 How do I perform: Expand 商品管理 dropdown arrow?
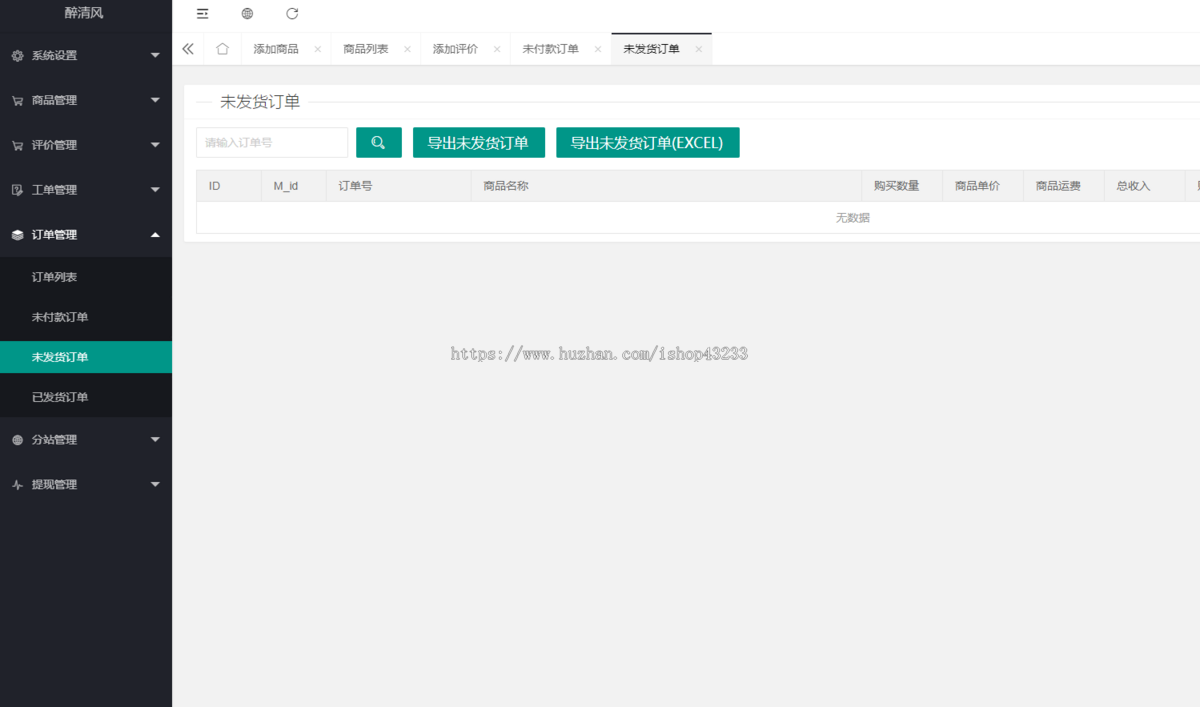point(155,100)
